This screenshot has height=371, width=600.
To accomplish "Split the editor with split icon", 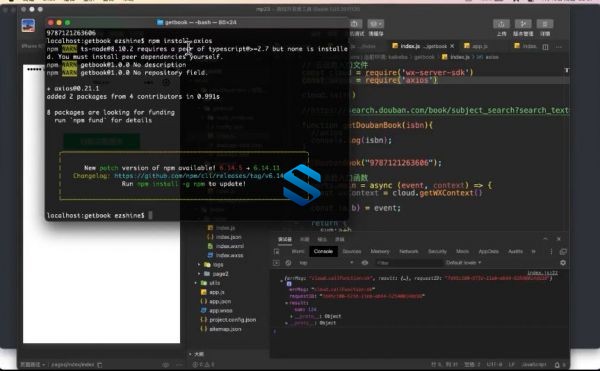I will coord(545,47).
